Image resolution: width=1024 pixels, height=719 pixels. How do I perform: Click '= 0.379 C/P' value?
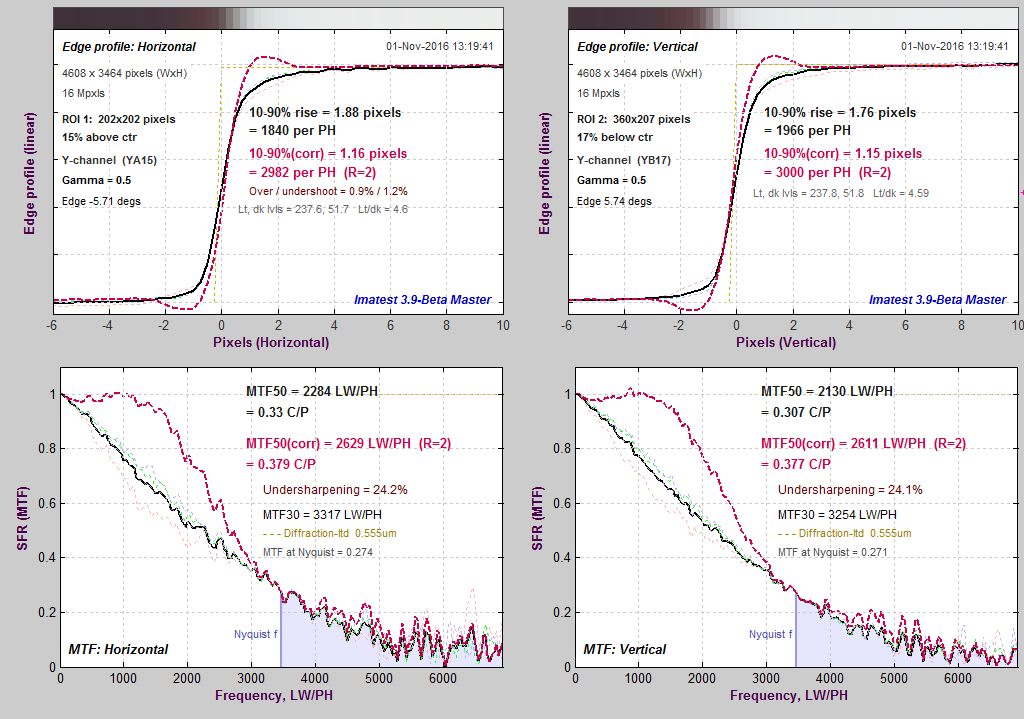tap(281, 464)
